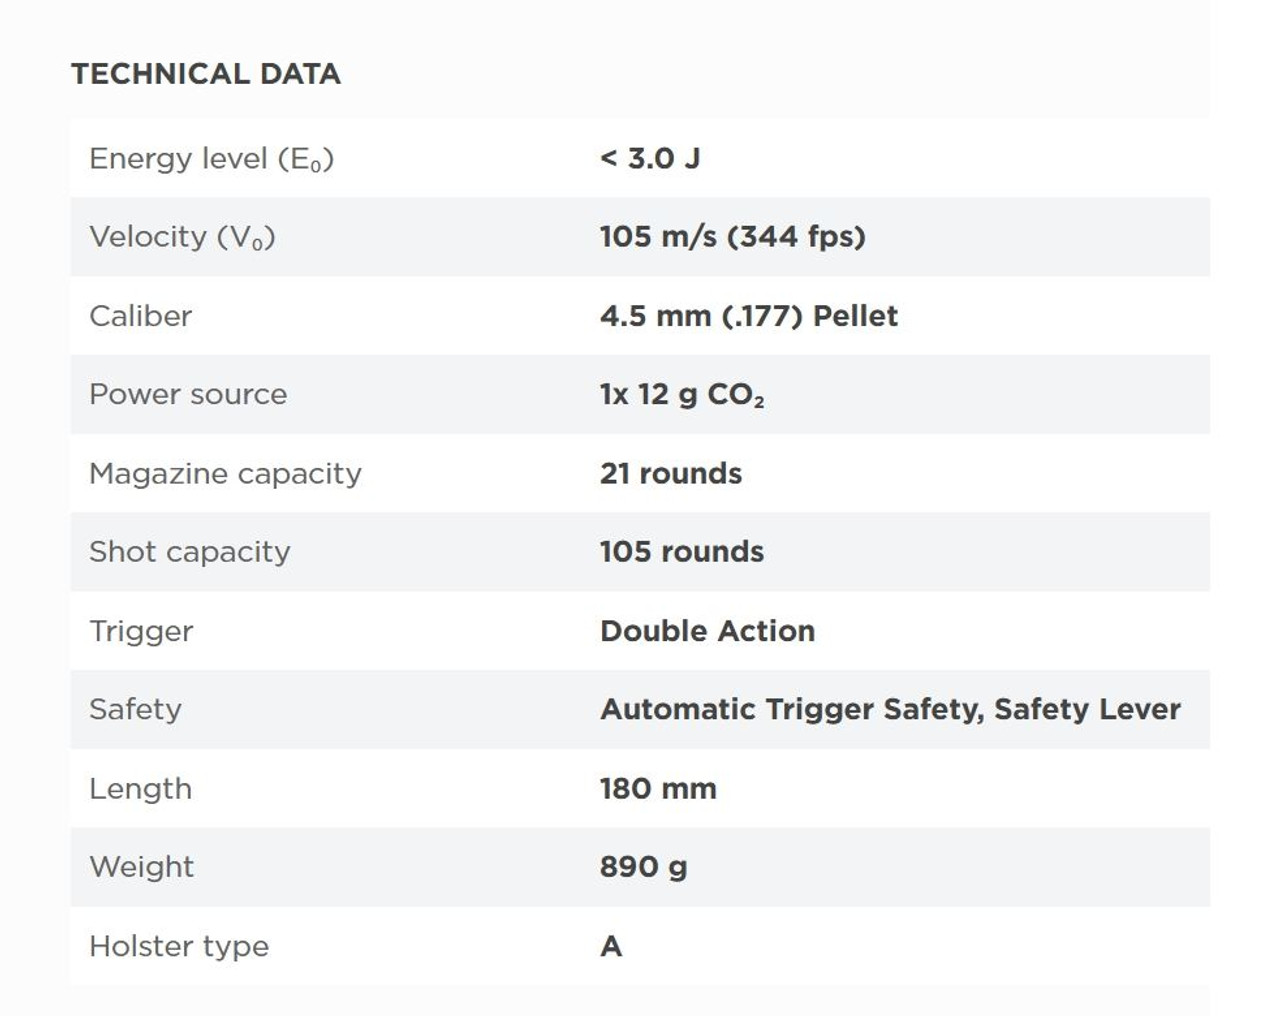
Task: Select the Caliber label
Action: tap(140, 316)
